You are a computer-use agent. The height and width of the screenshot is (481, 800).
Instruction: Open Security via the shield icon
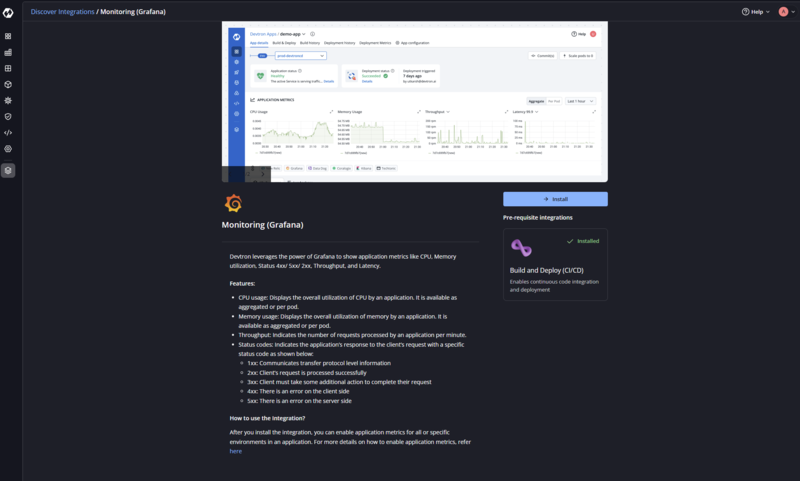point(8,117)
